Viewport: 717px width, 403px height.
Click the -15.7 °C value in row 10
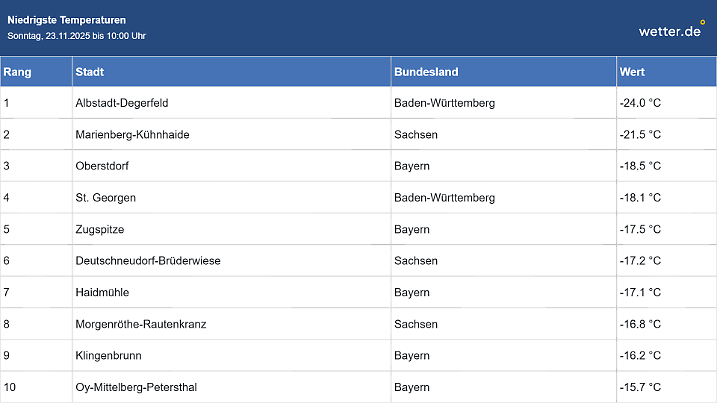click(640, 387)
